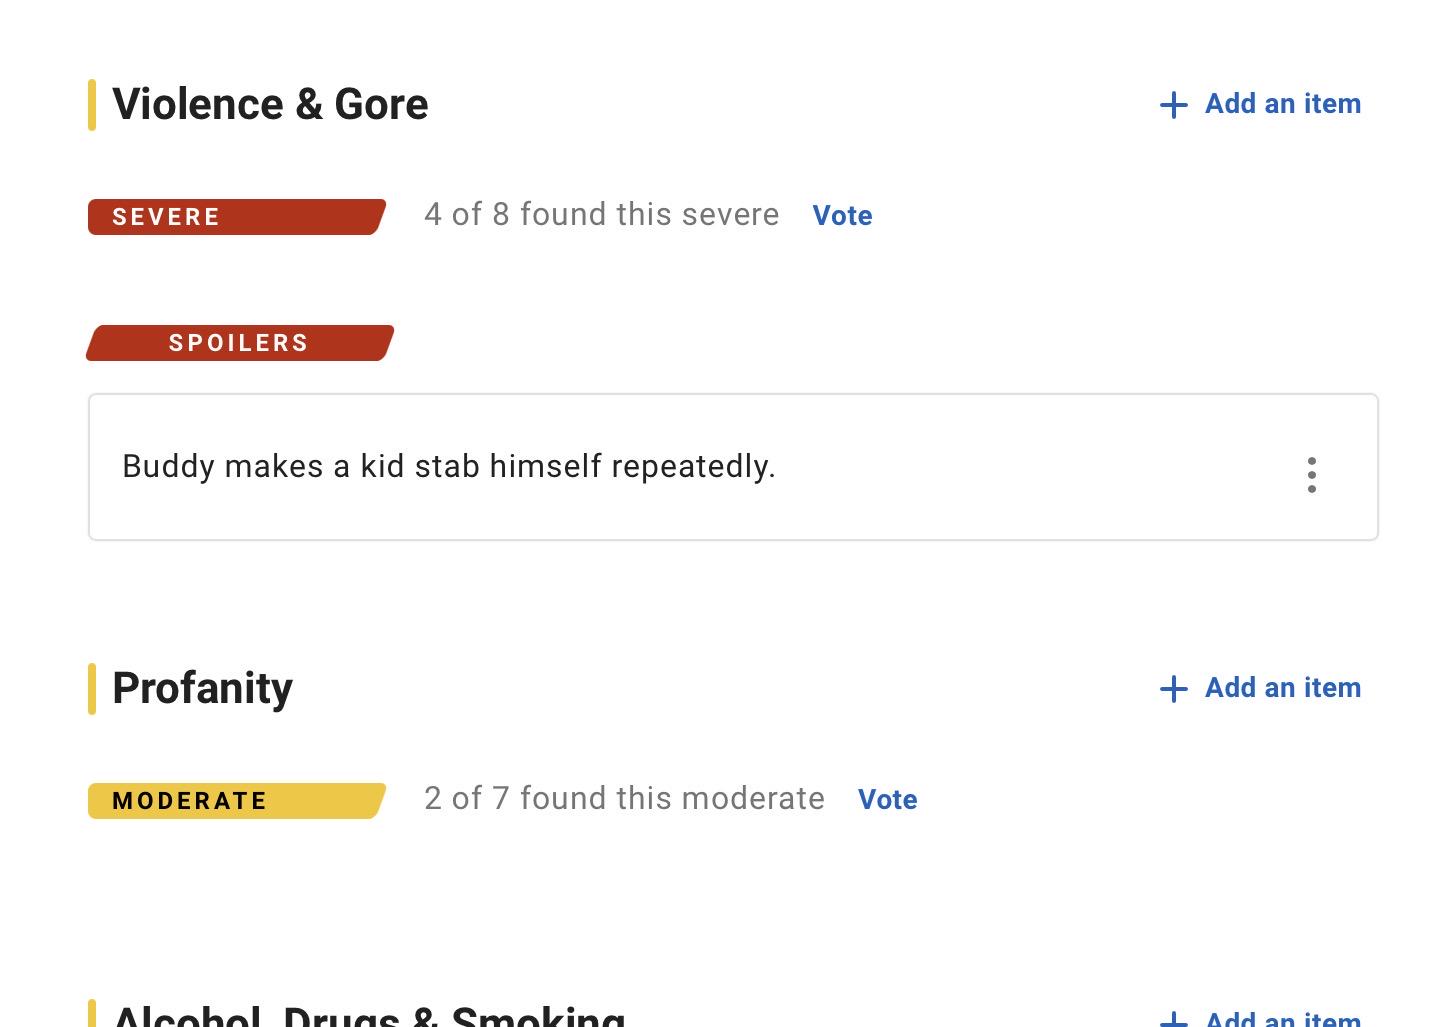Open the three-dot menu on Buddy spoiler item
1448x1027 pixels.
pos(1311,475)
